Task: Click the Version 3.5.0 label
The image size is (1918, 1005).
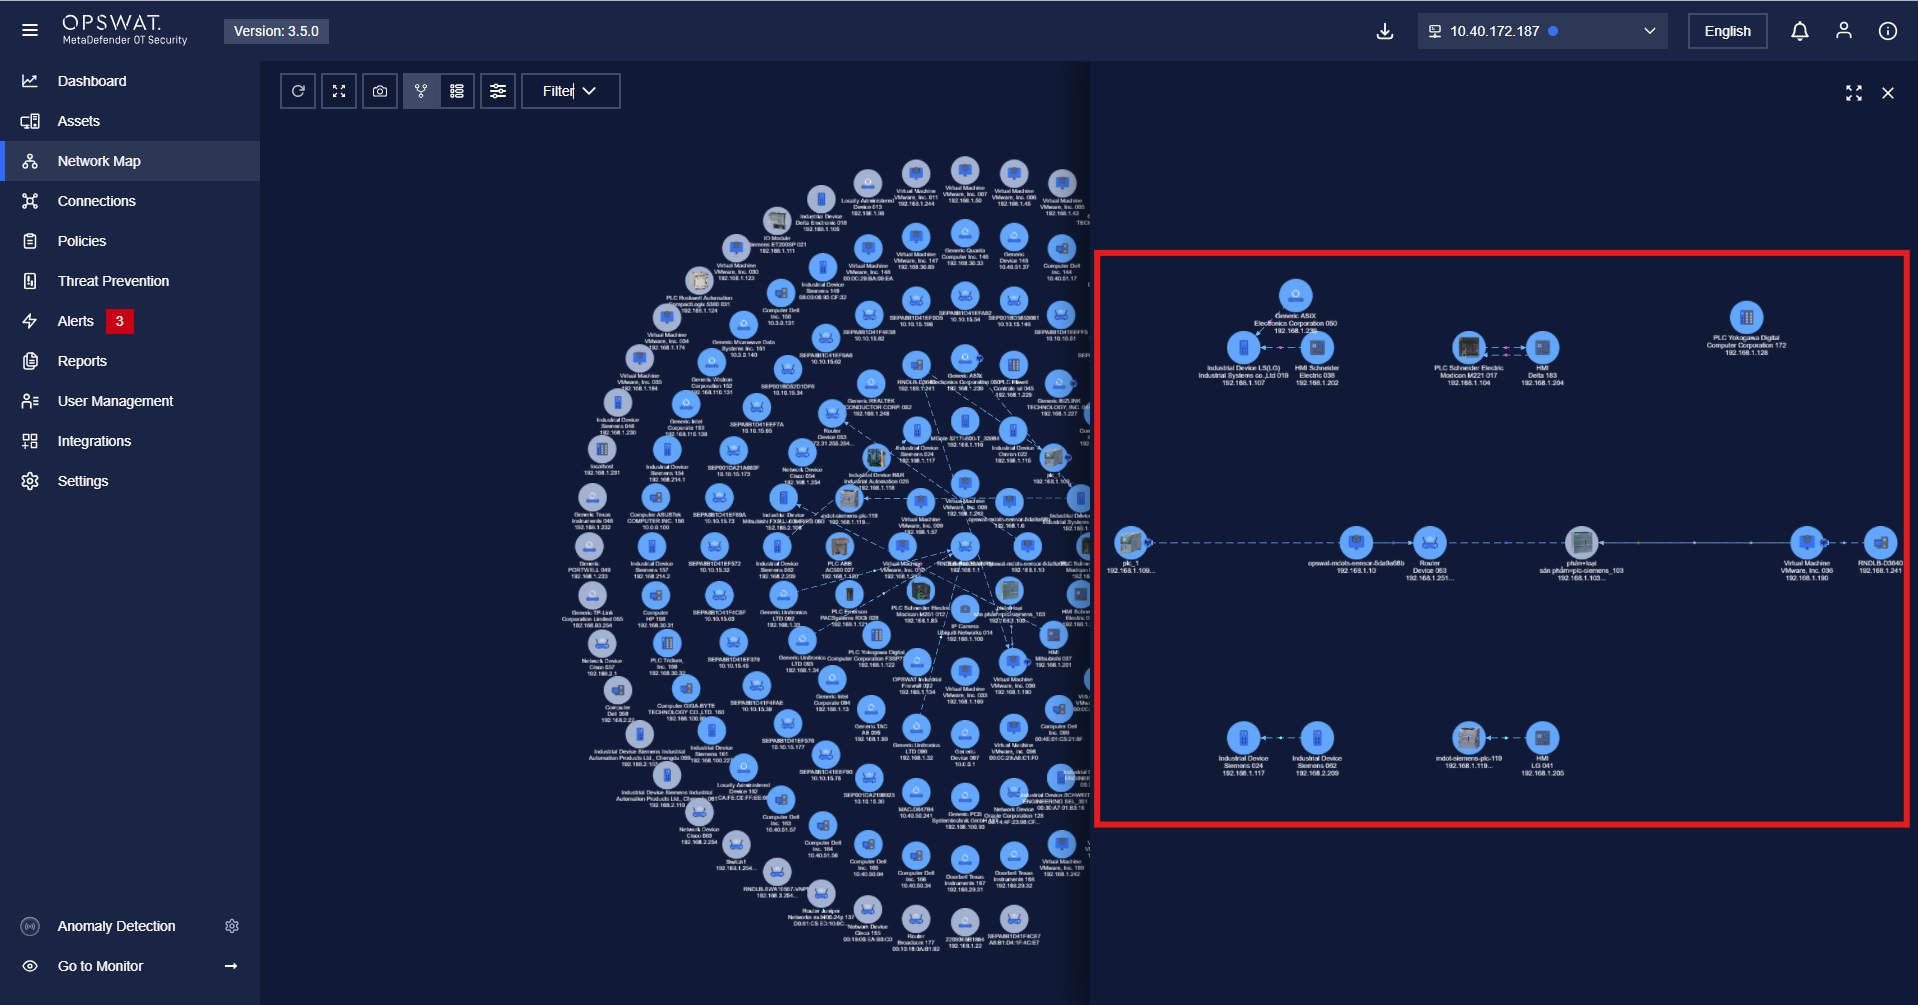Action: (276, 31)
